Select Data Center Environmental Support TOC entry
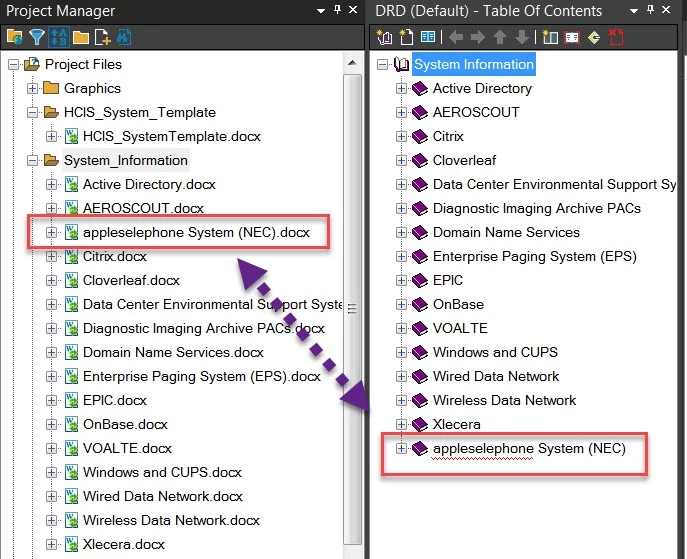 (554, 184)
